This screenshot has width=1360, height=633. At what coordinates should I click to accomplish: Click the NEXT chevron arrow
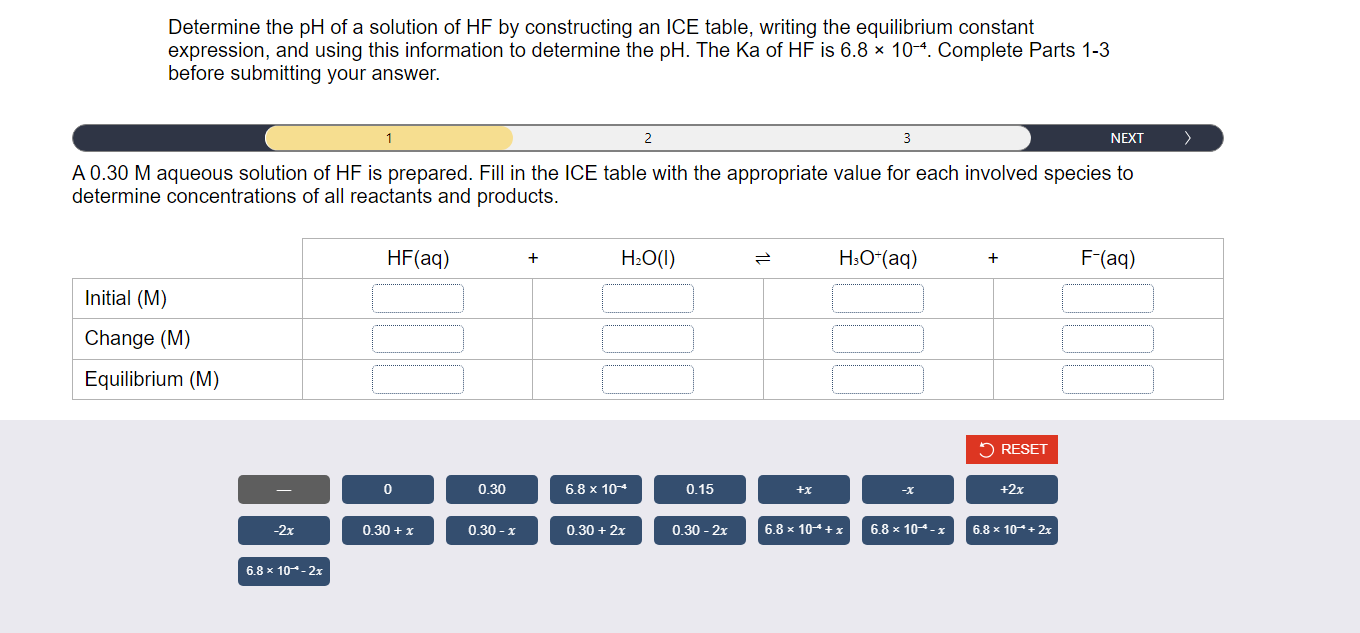(1187, 138)
